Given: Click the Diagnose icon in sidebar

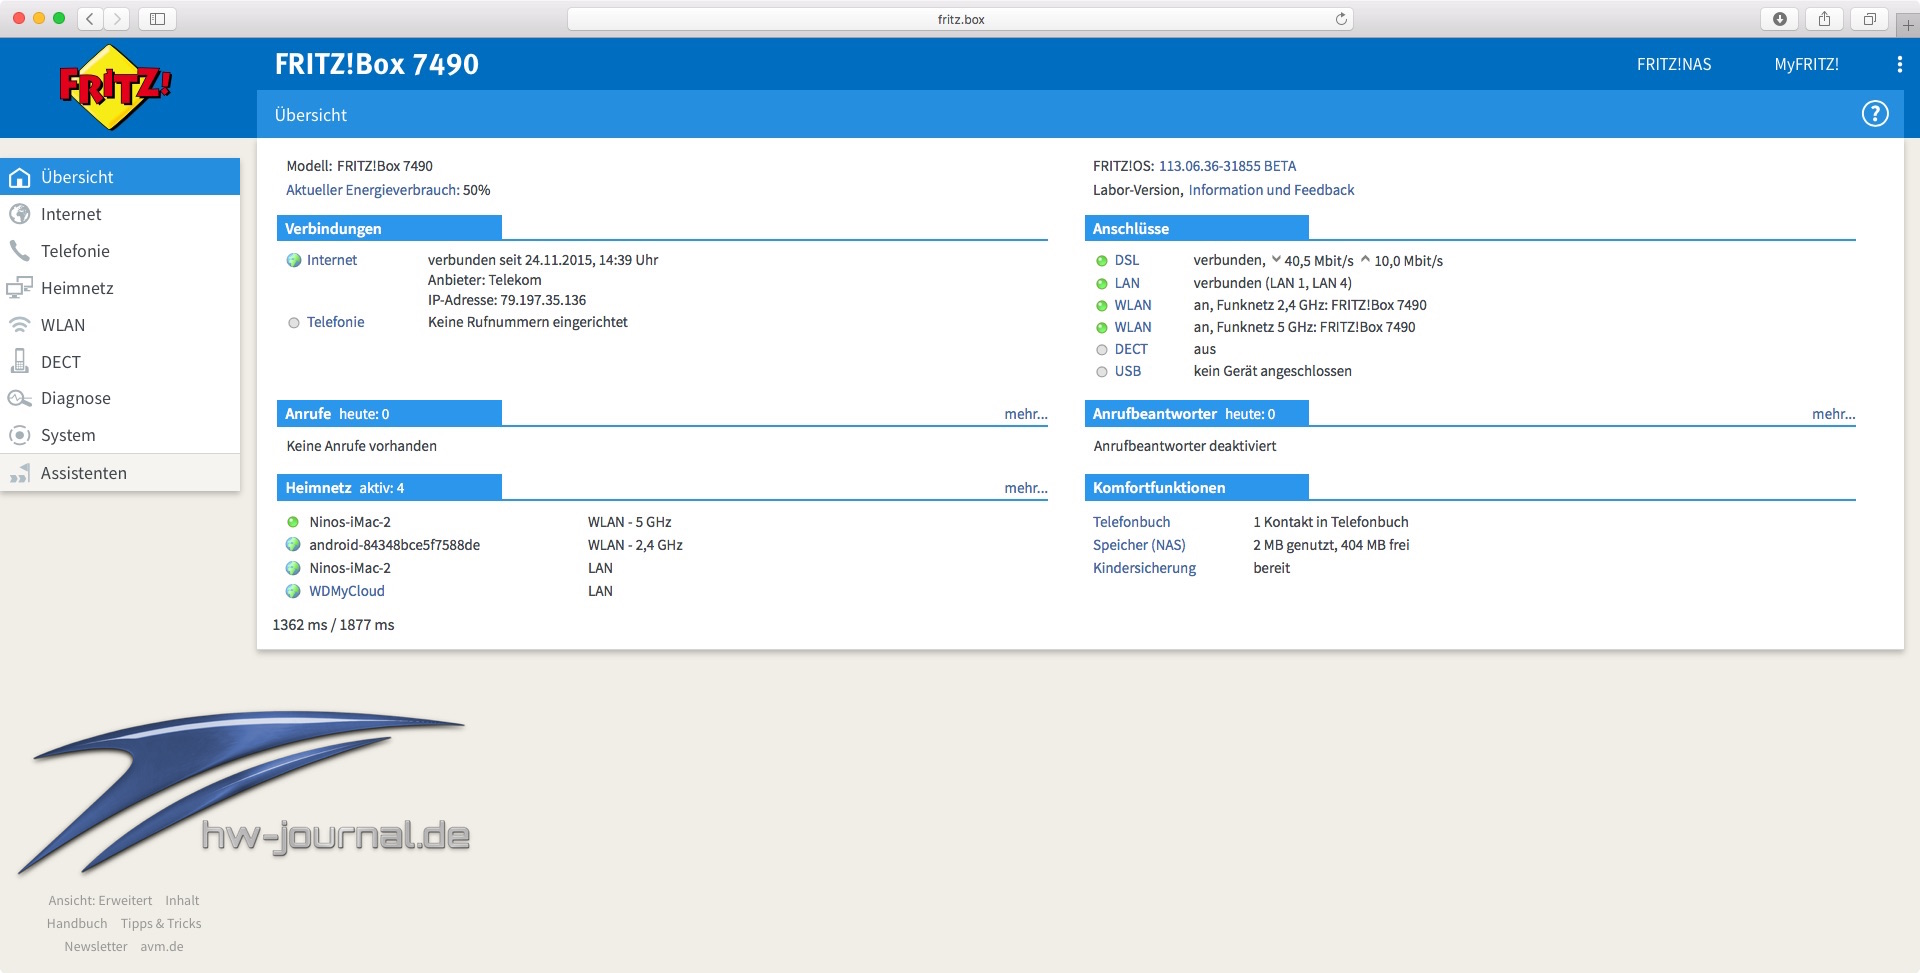Looking at the screenshot, I should tap(19, 398).
